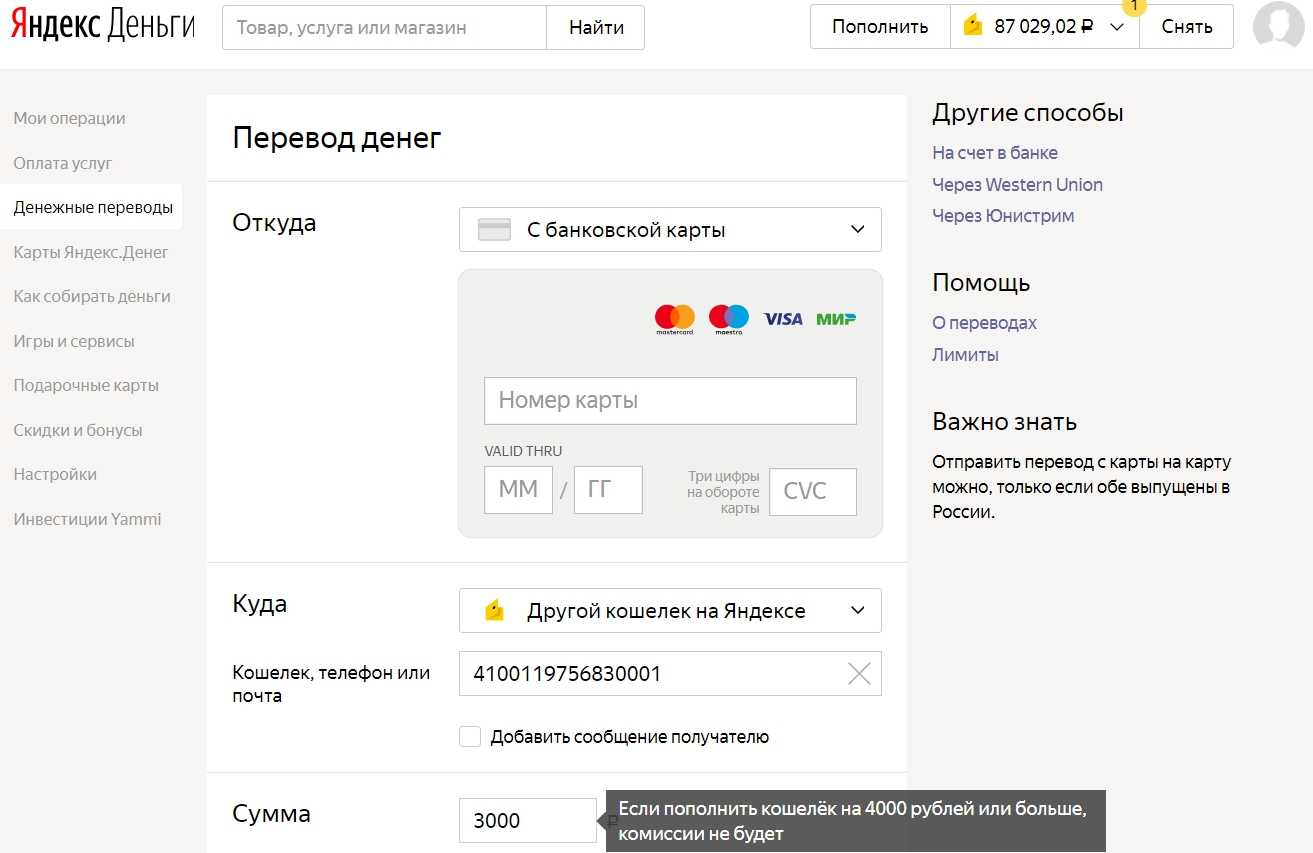The width and height of the screenshot is (1313, 853).
Task: Open Карты Яндекс.Денег section
Action: point(91,252)
